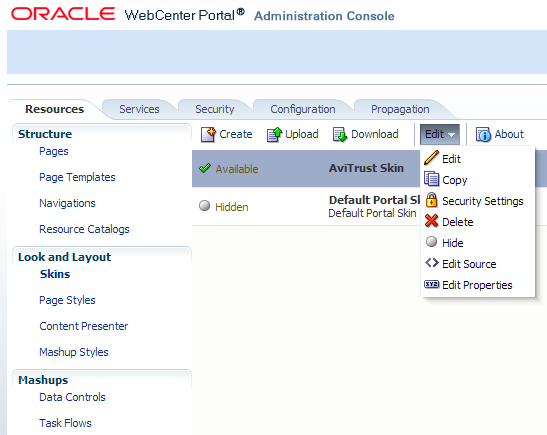547x435 pixels.
Task: Click the Create document icon
Action: 208,134
